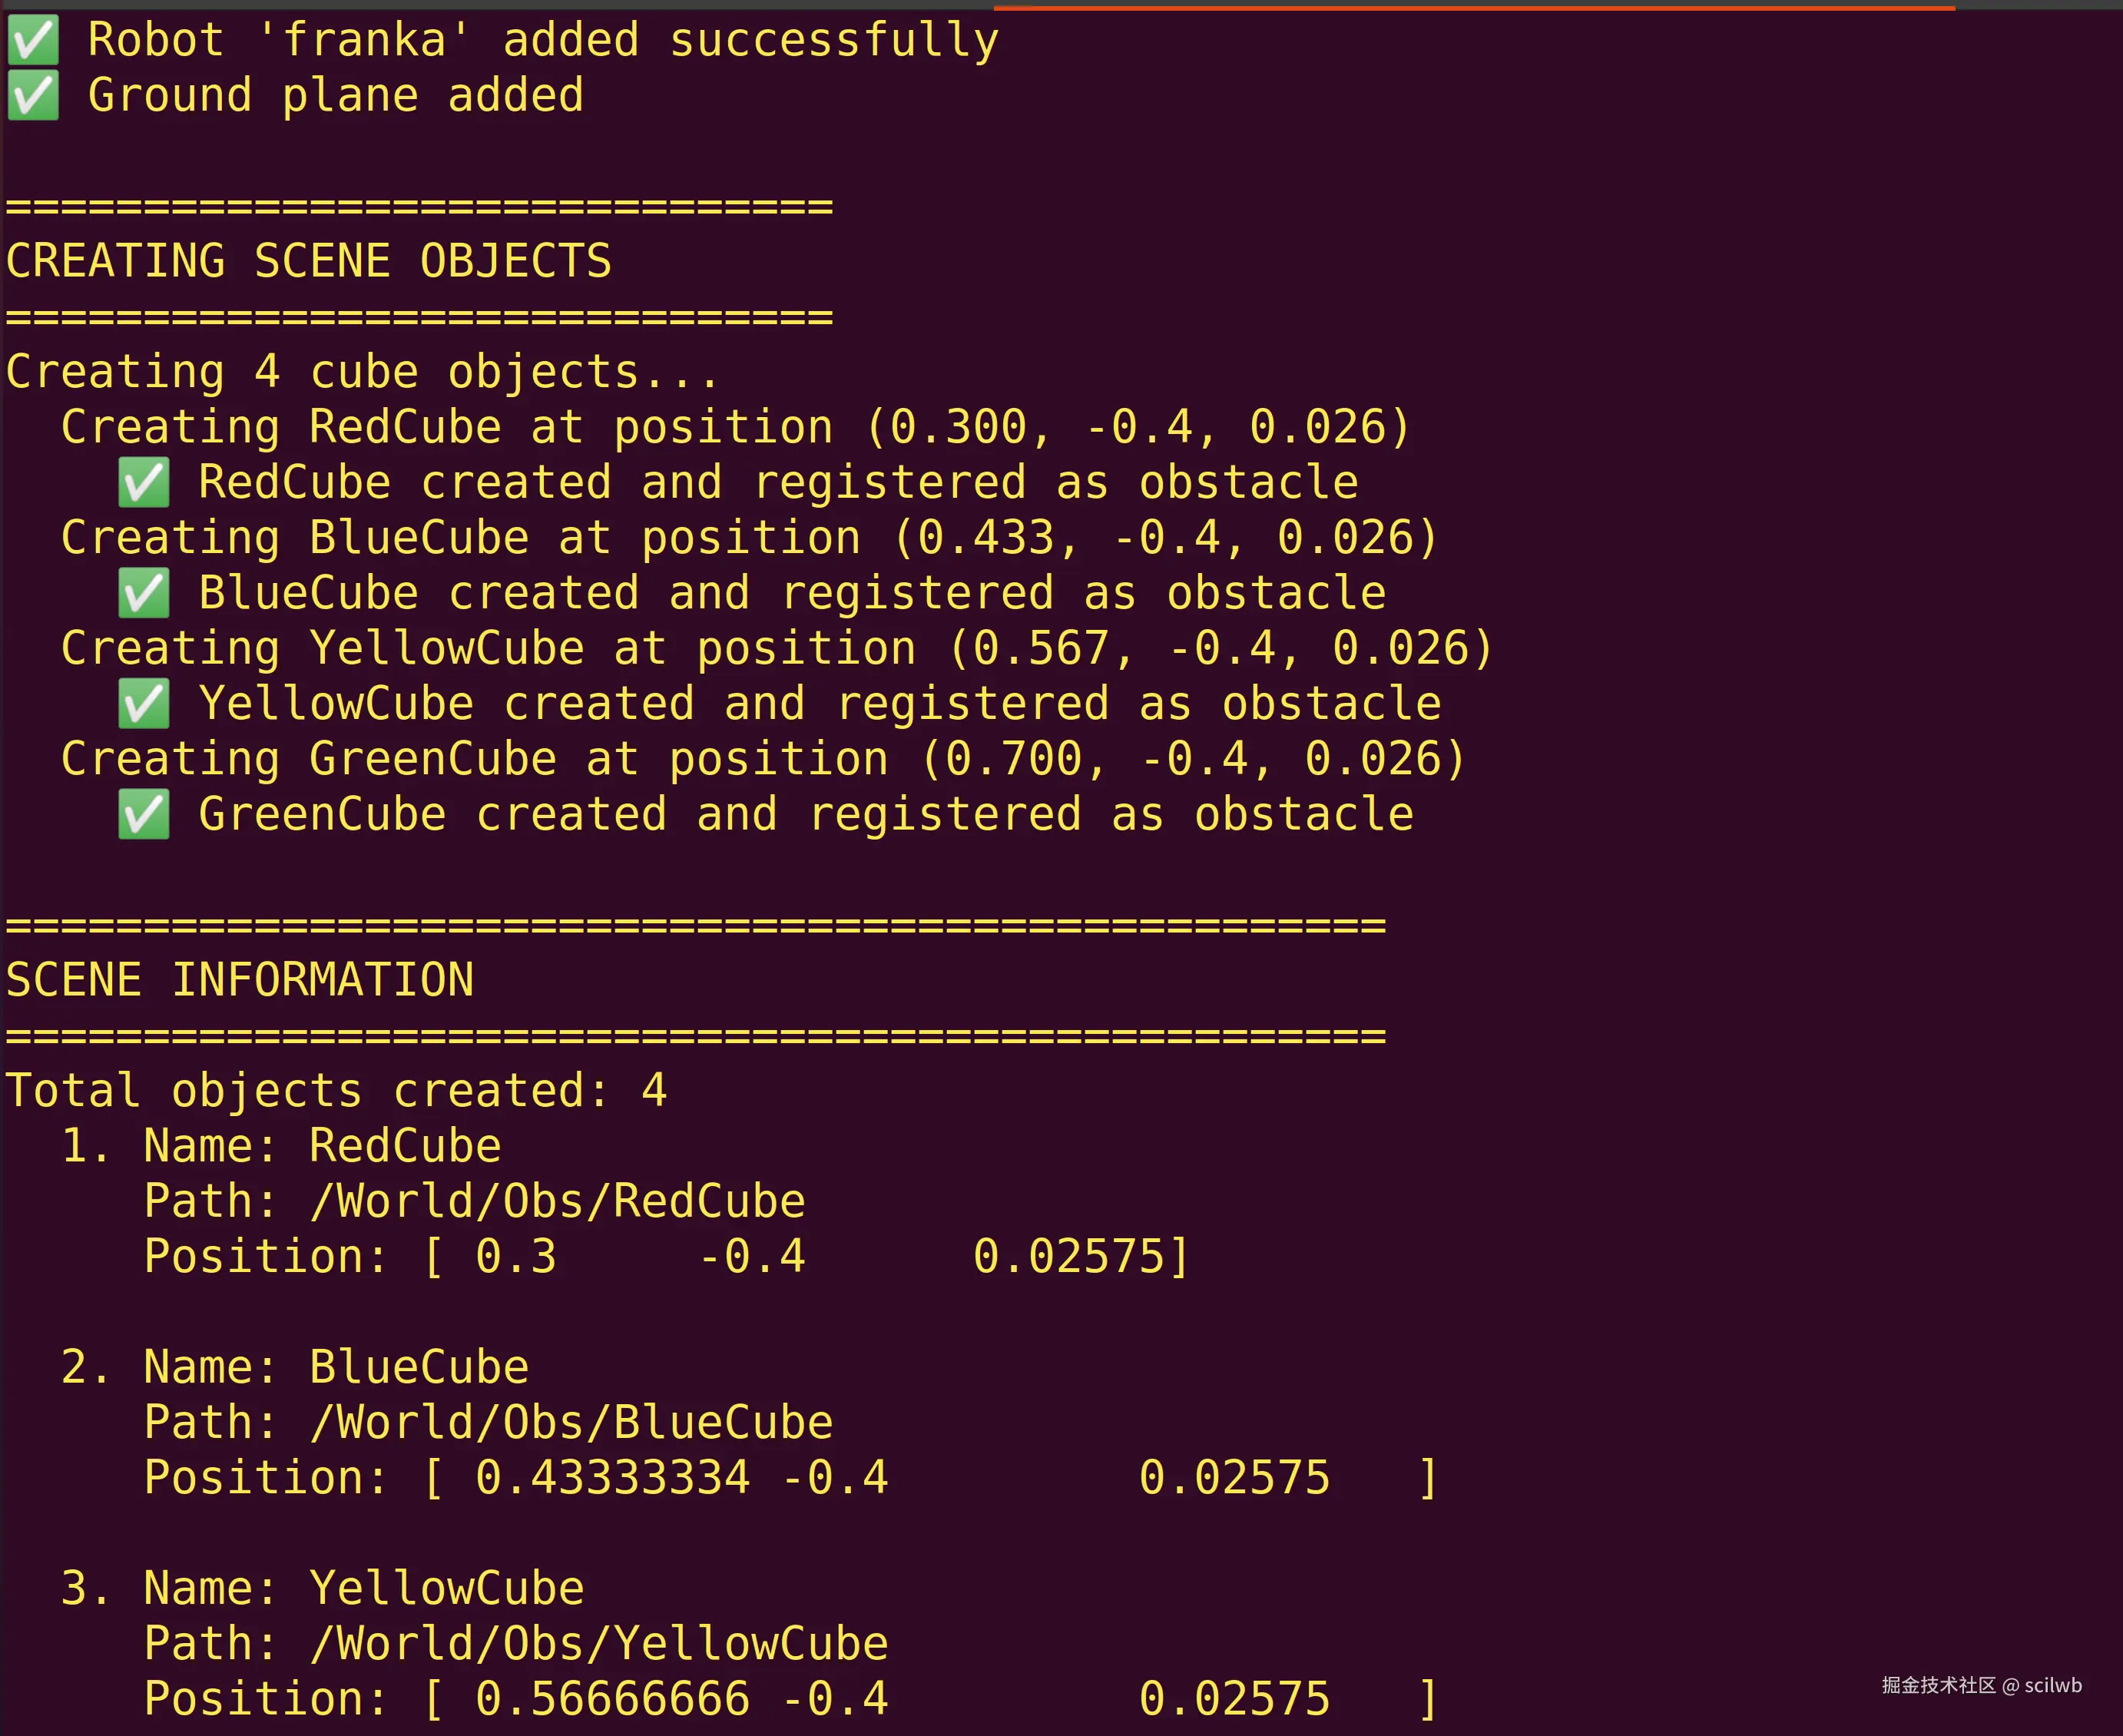Click the /World/Obs/BlueCube path text
2123x1736 pixels.
pyautogui.click(x=571, y=1422)
